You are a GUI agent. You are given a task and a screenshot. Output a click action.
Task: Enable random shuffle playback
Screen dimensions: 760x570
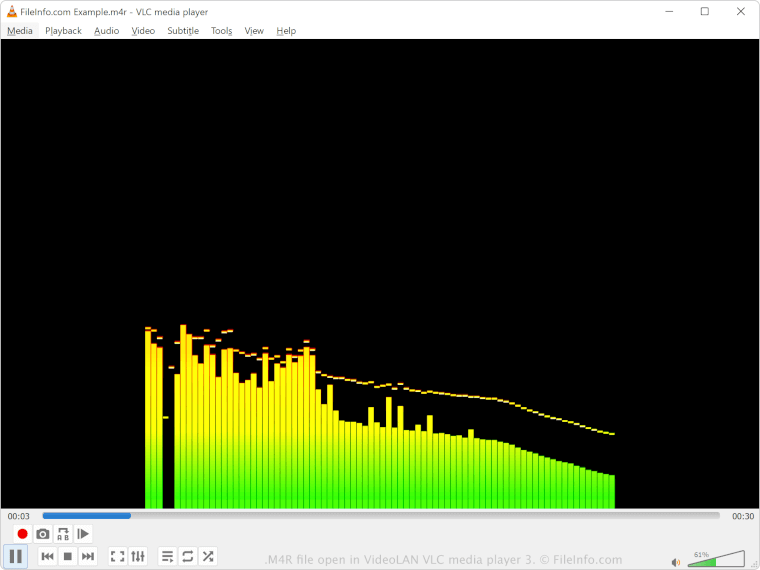[x=208, y=556]
